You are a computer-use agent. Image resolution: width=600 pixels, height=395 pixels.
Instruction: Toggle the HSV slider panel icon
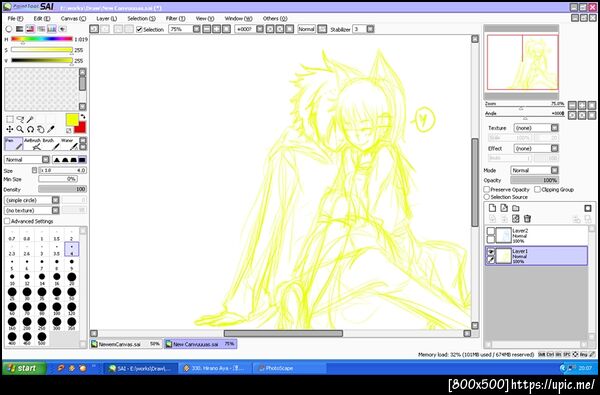click(30, 29)
